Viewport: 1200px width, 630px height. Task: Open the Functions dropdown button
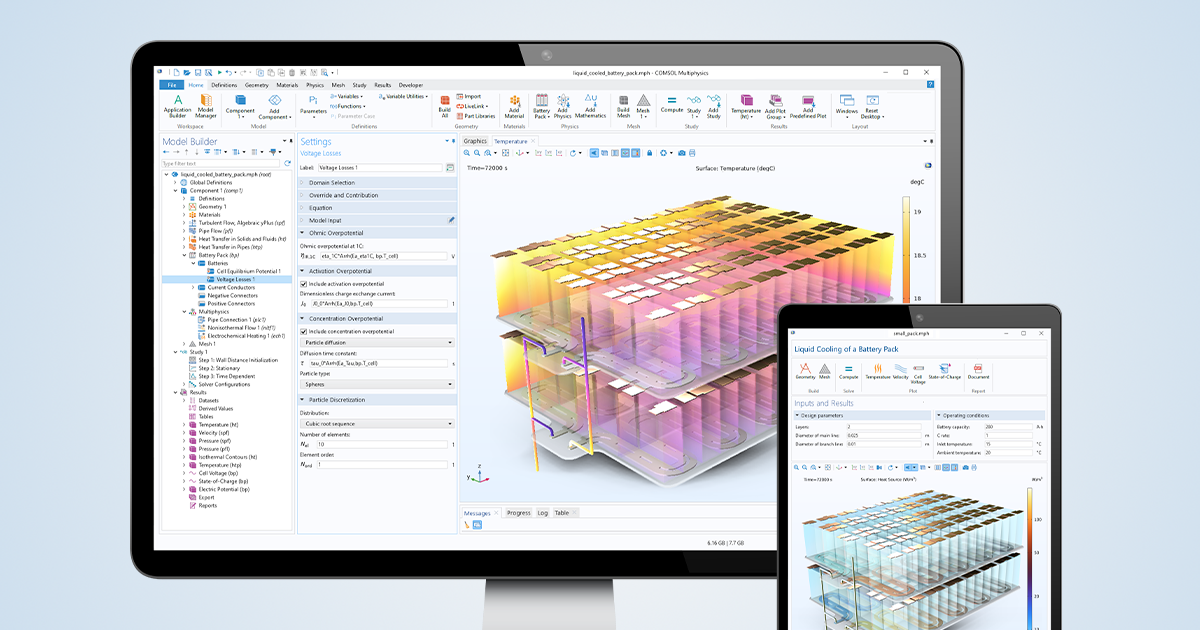point(348,106)
